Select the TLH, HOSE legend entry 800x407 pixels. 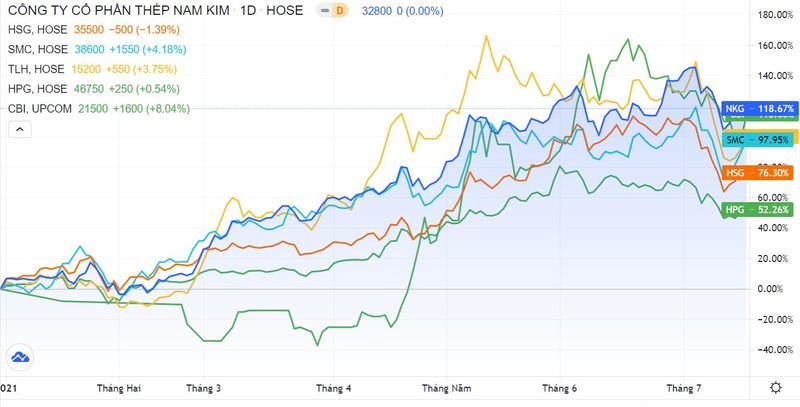click(x=34, y=68)
